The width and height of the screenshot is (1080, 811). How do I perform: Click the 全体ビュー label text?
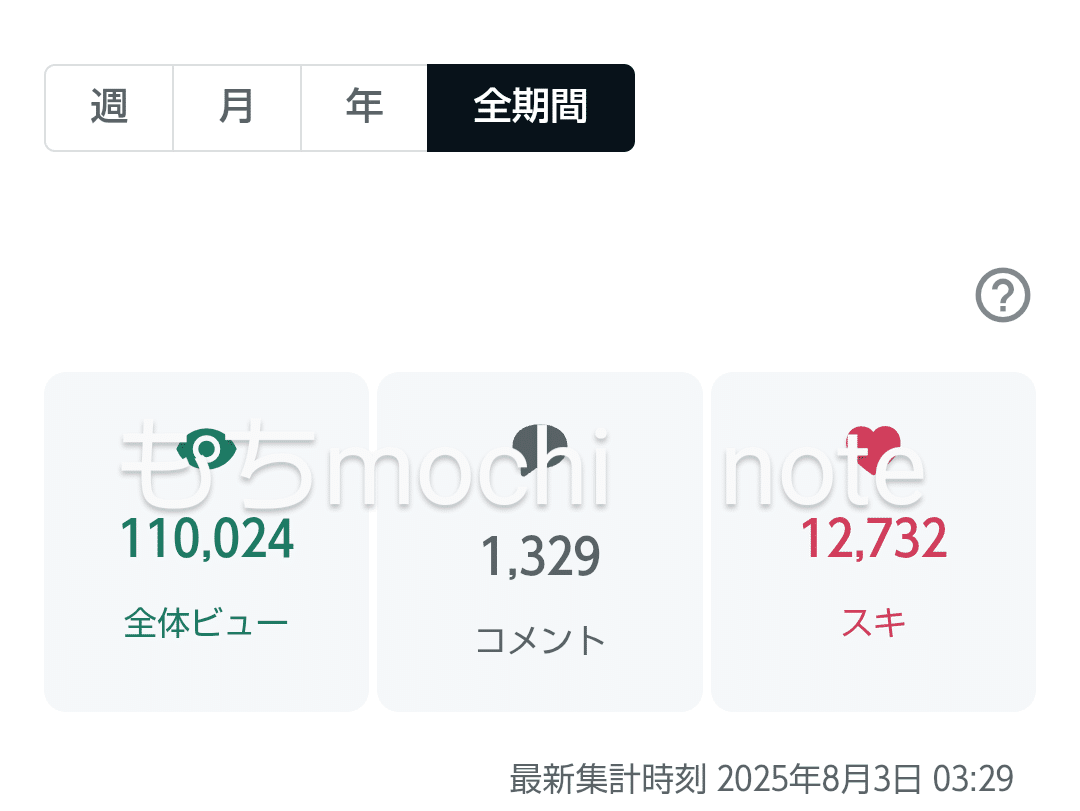click(x=206, y=623)
